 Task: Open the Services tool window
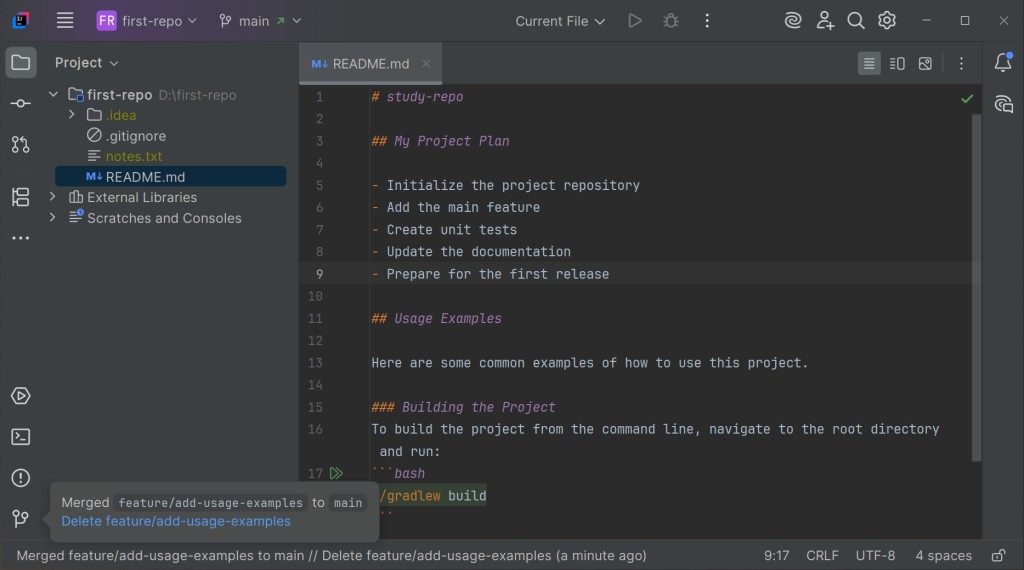[x=21, y=396]
